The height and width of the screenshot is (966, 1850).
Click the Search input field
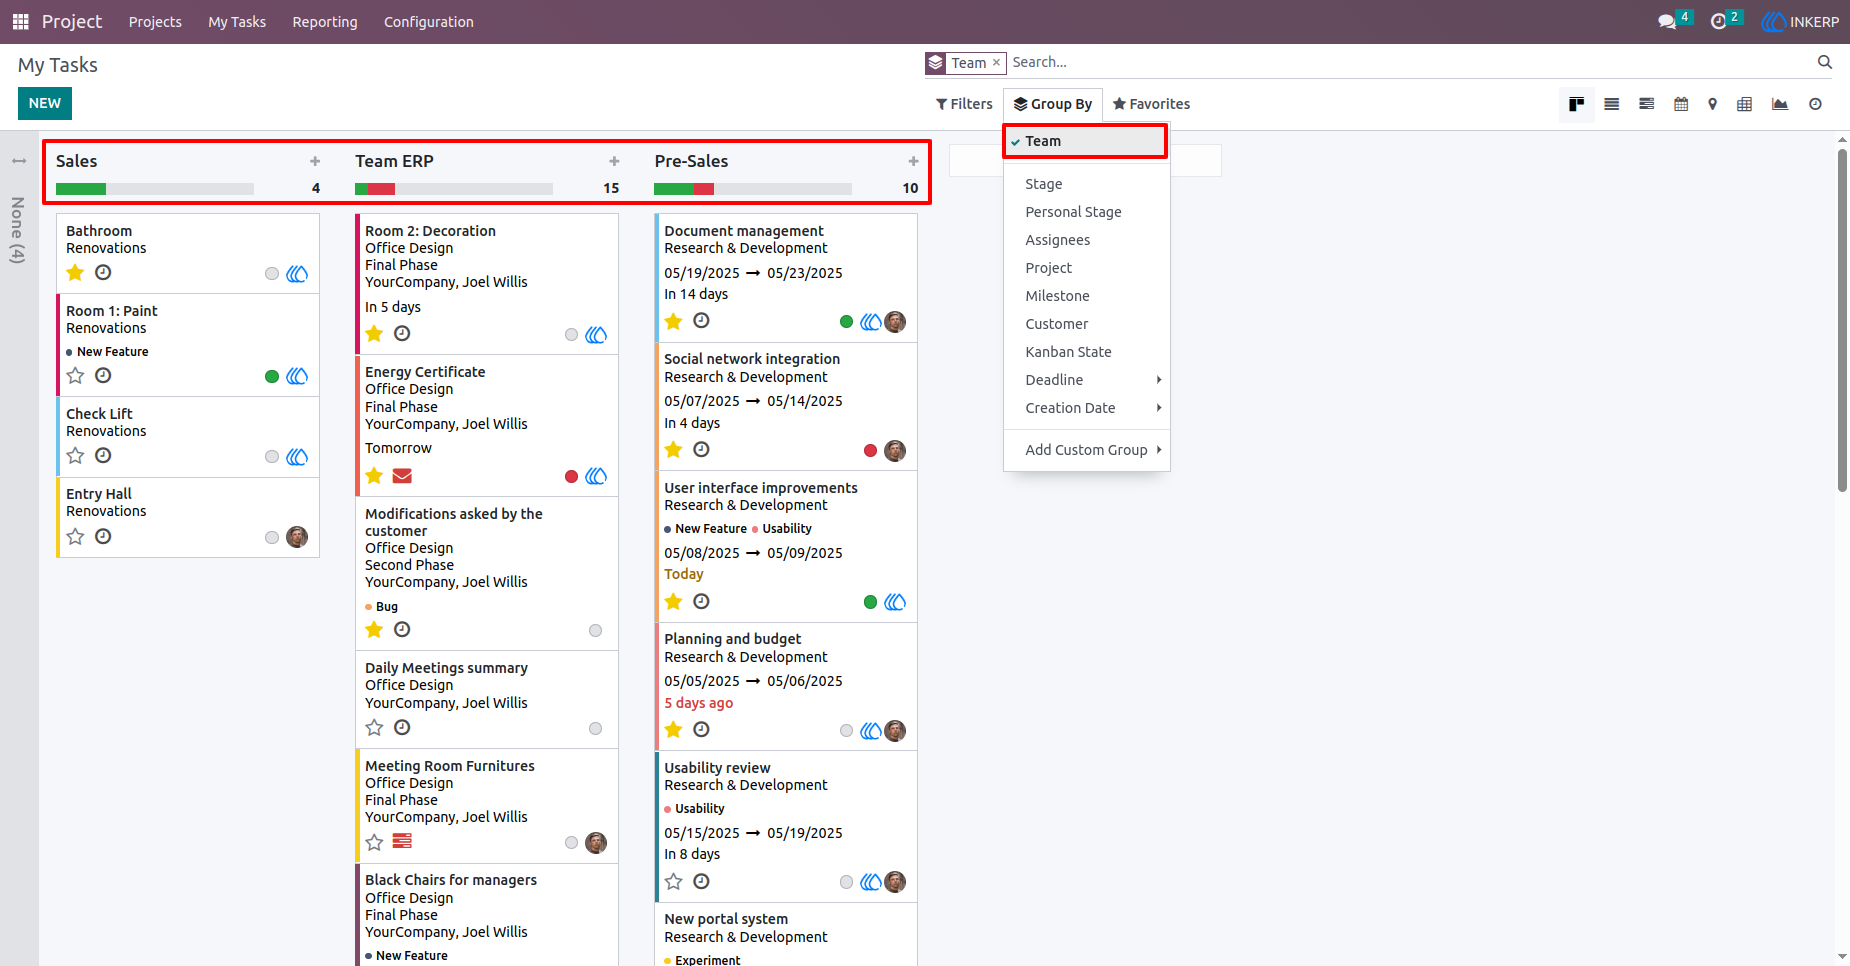1410,62
